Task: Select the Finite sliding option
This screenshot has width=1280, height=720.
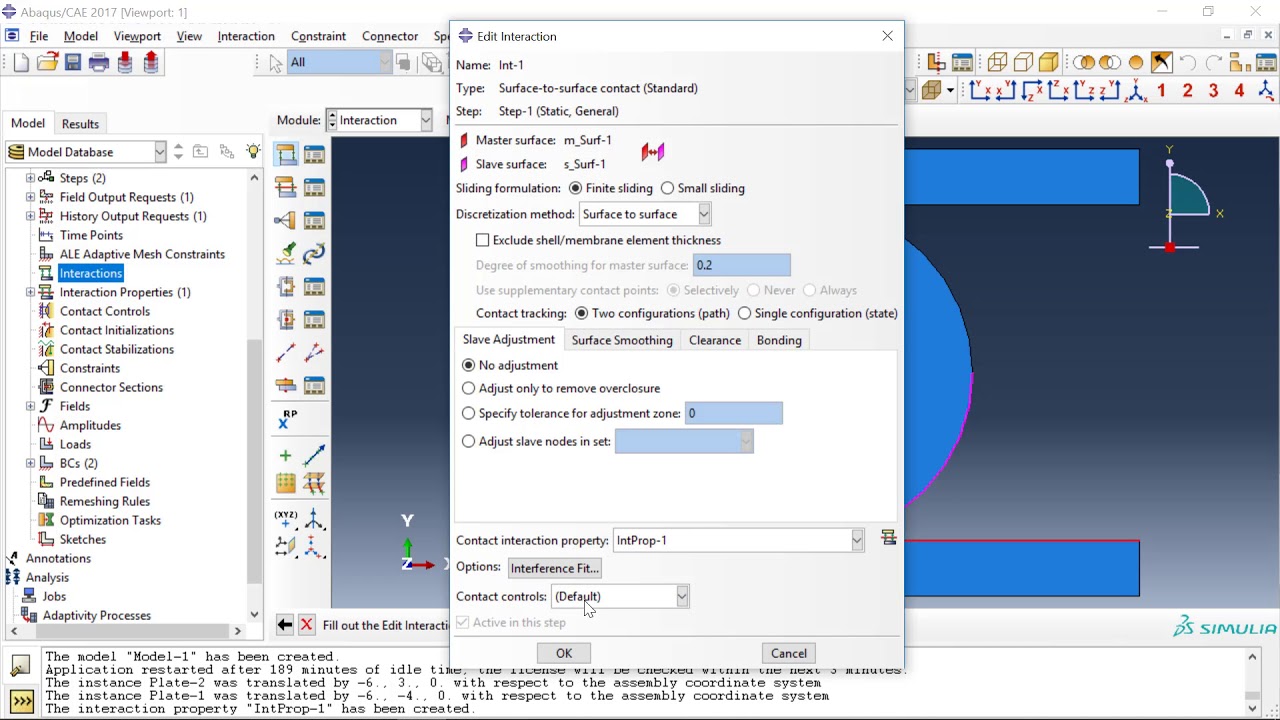Action: (x=575, y=188)
